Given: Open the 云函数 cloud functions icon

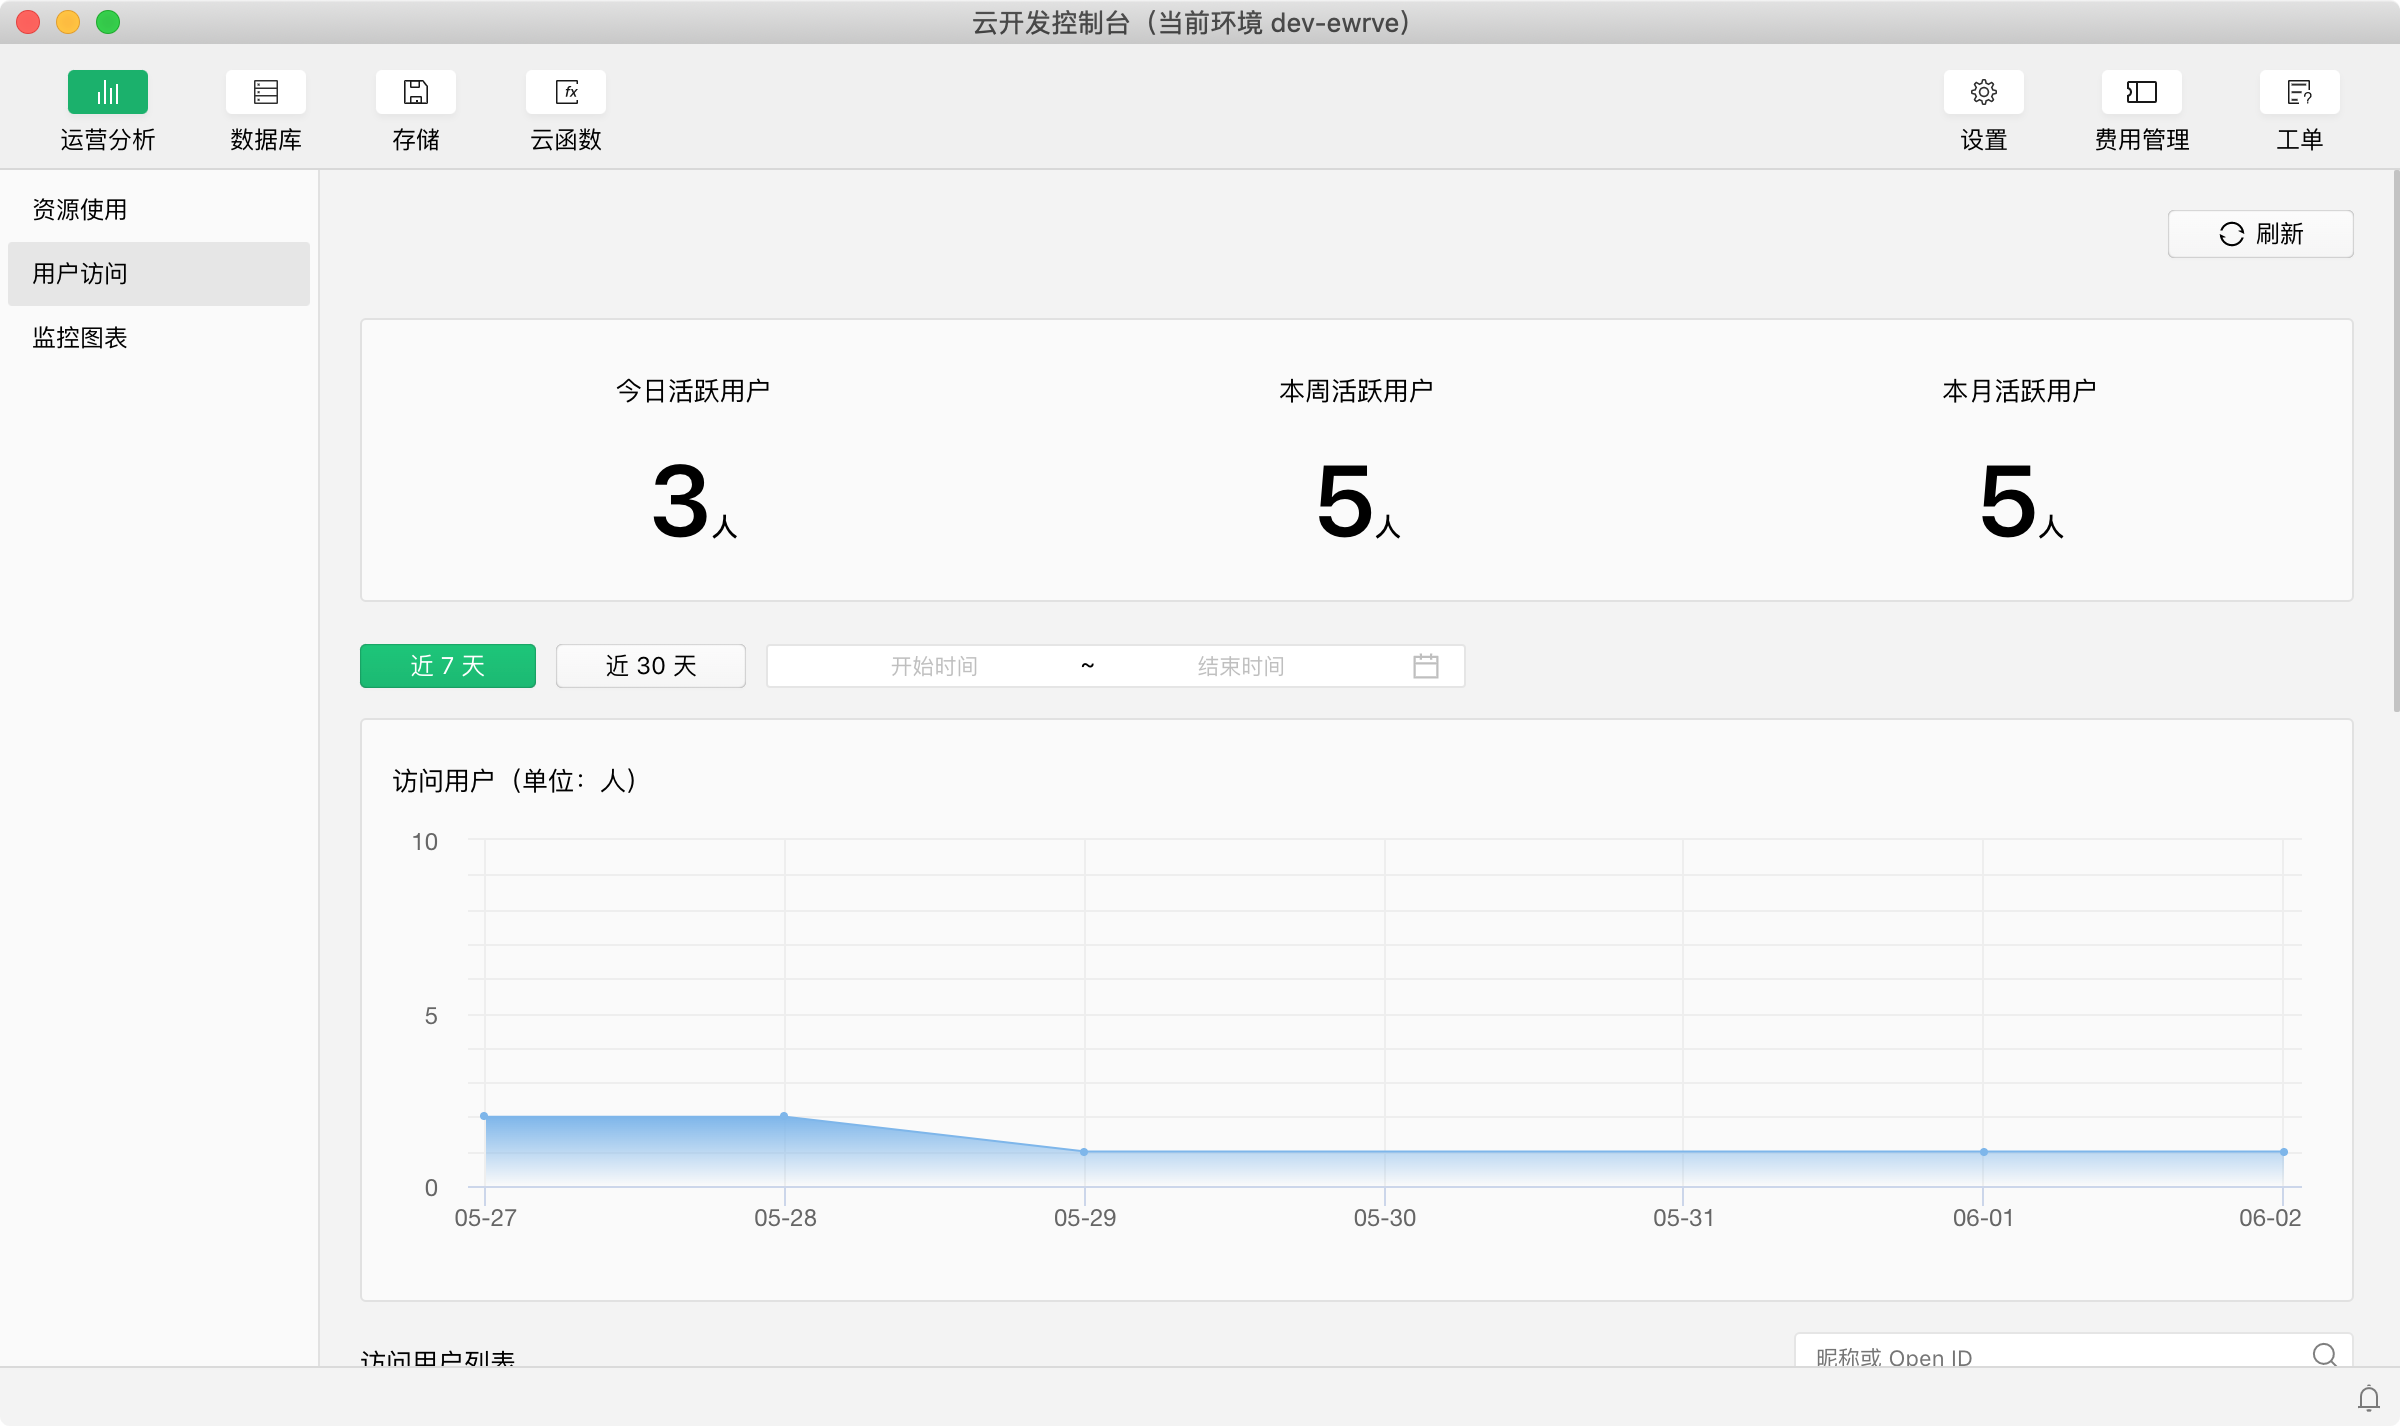Looking at the screenshot, I should pos(565,93).
